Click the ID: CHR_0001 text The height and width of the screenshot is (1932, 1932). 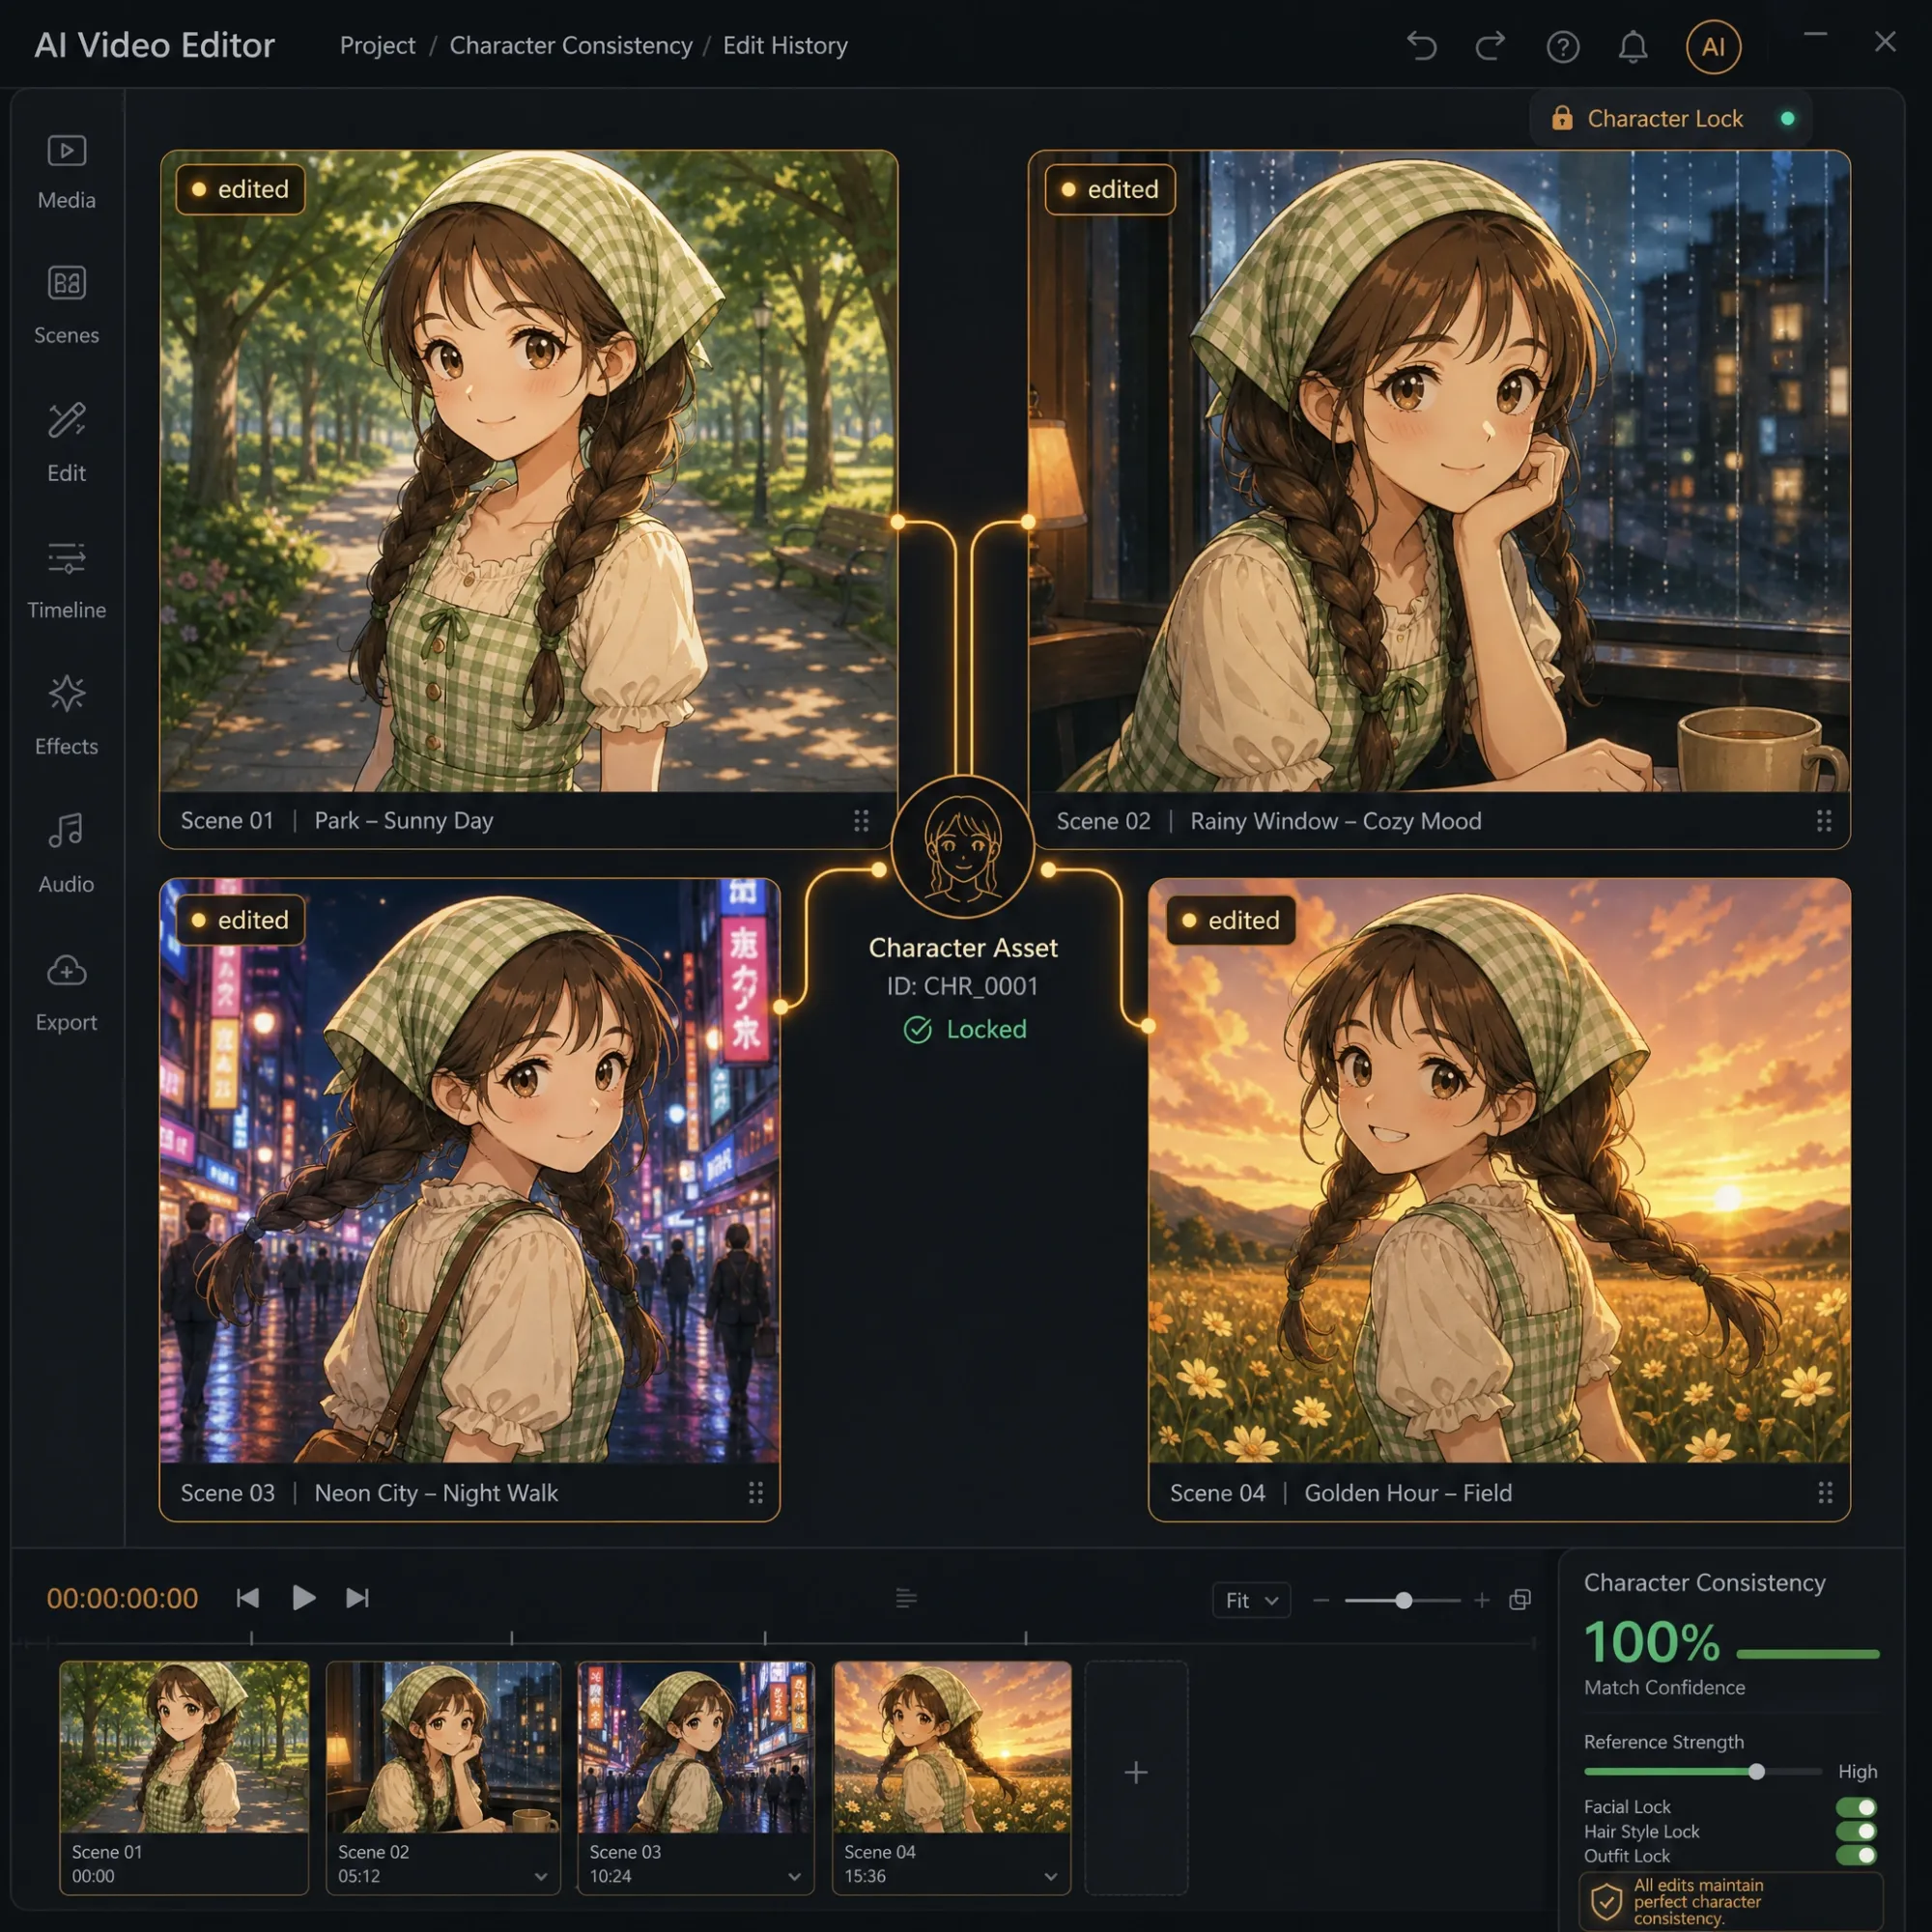(962, 987)
